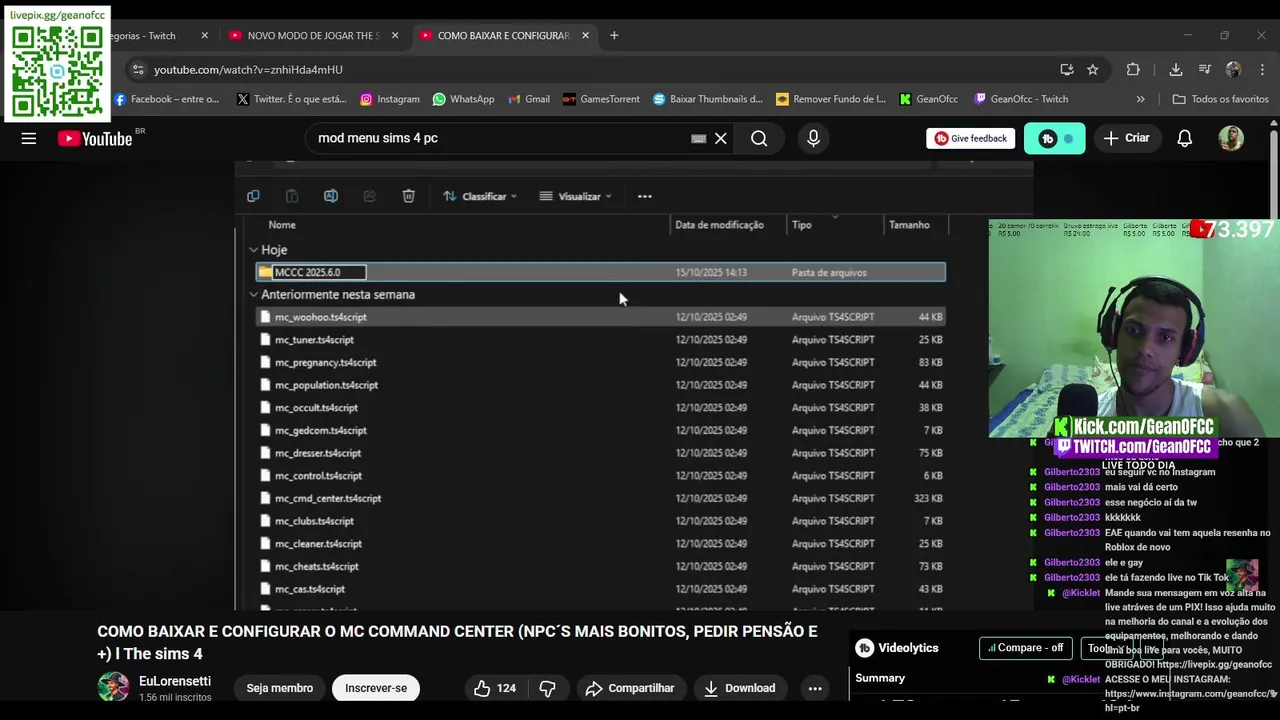The height and width of the screenshot is (720, 1280).
Task: Sort by the Nome column header
Action: 282,225
